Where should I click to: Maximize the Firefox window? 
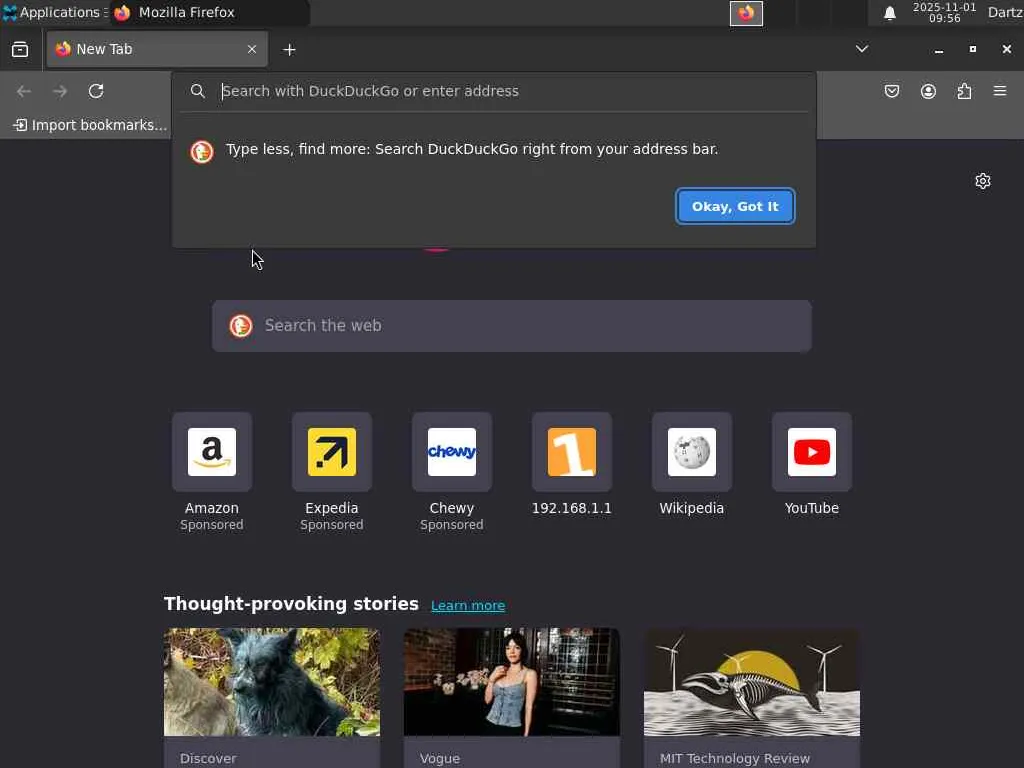972,50
